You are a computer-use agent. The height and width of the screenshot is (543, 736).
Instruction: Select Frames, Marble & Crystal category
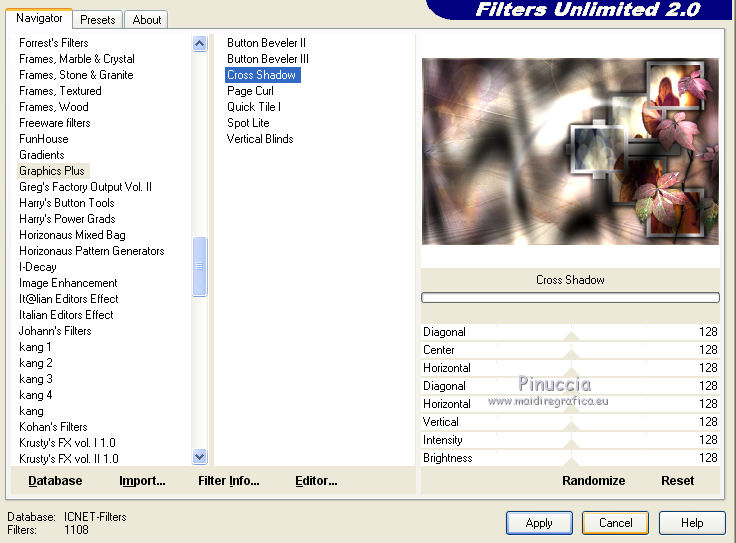tap(77, 59)
